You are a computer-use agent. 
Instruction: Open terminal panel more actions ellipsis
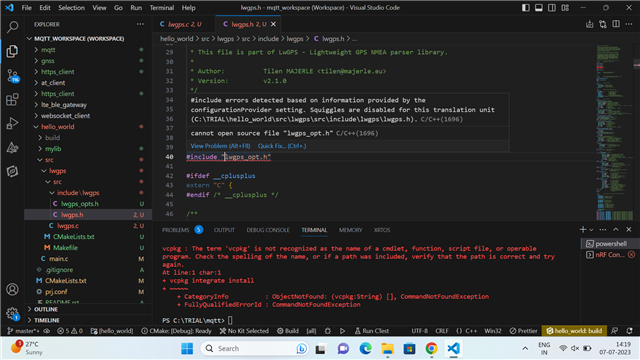603,230
